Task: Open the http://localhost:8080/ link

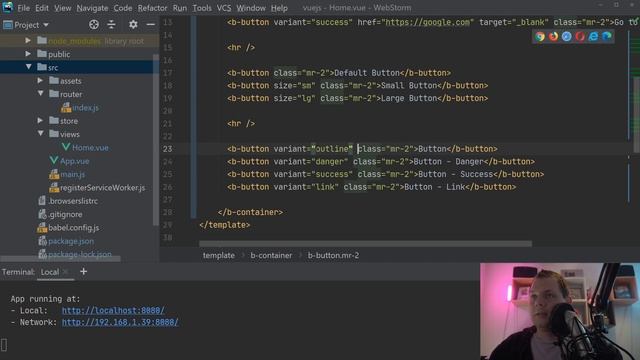Action: (x=113, y=310)
